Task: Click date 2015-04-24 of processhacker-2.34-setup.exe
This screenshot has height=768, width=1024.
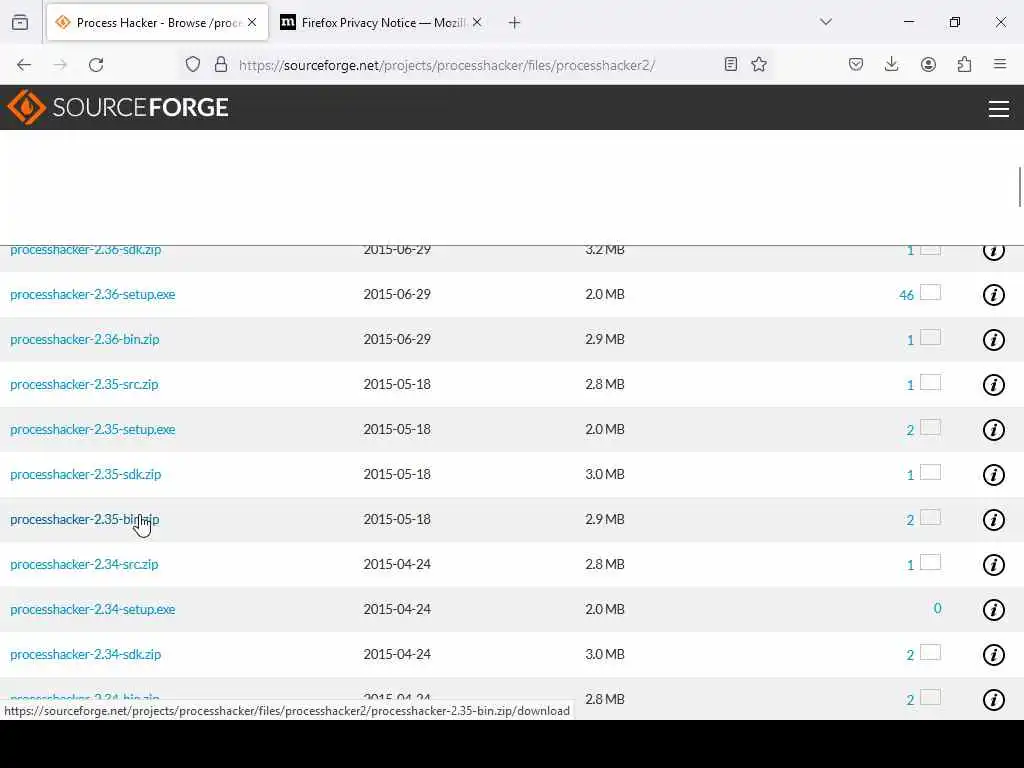Action: (x=397, y=610)
